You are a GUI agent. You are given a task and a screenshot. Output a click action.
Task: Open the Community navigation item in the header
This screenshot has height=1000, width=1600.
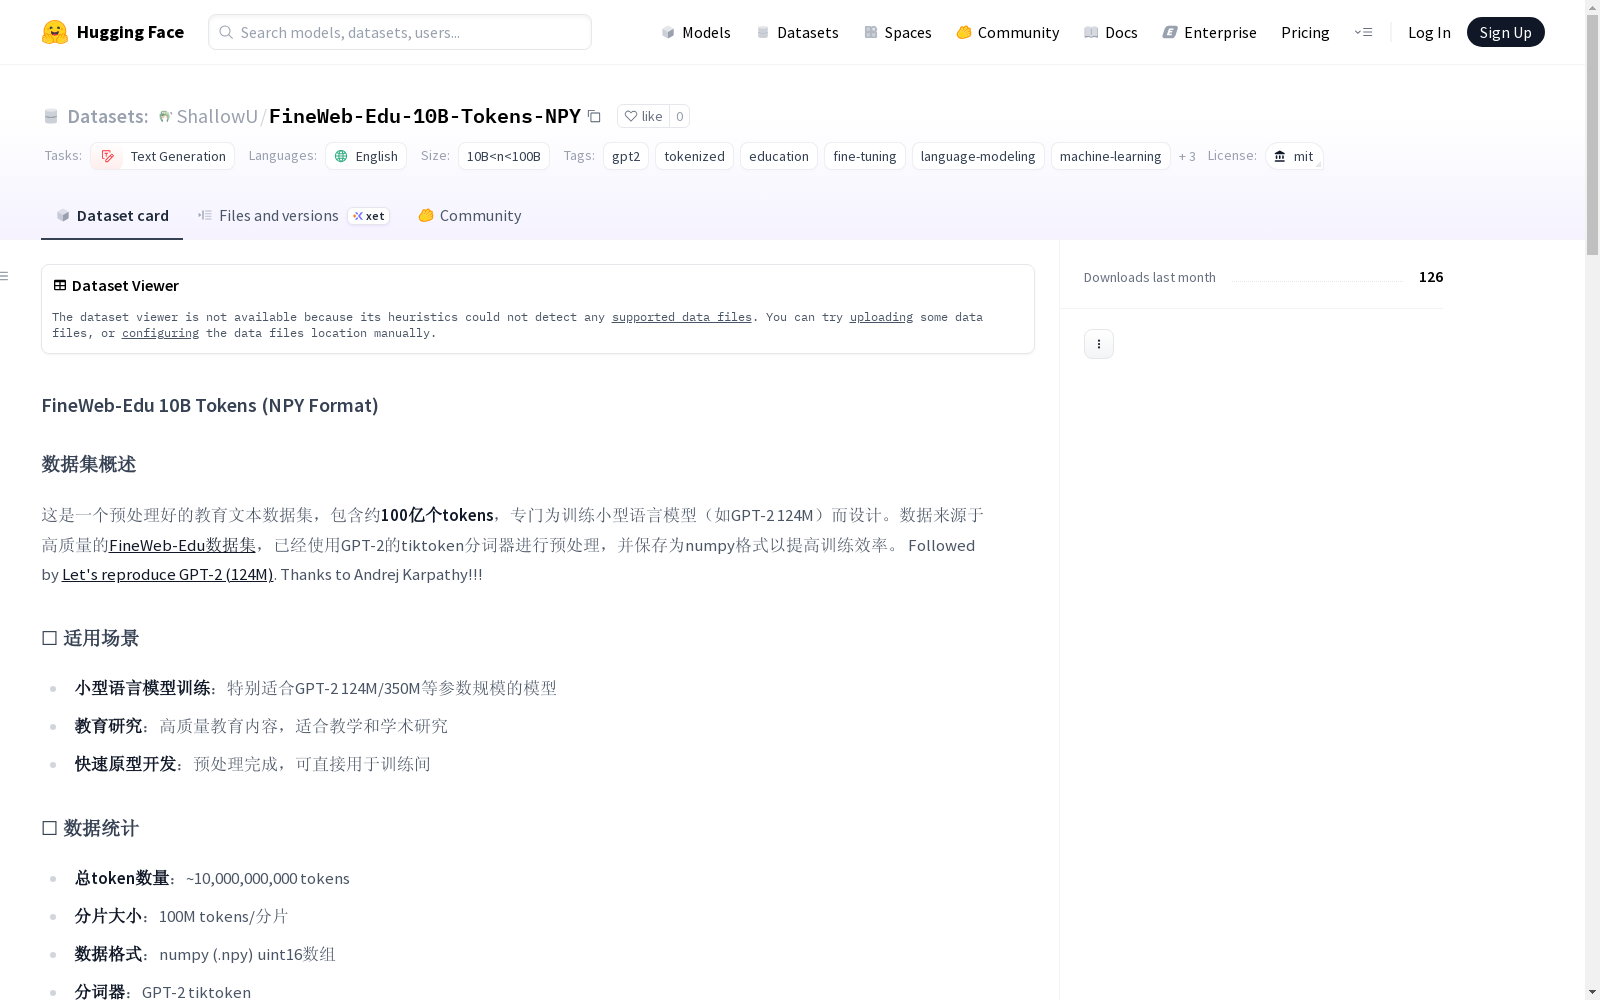coord(1008,32)
